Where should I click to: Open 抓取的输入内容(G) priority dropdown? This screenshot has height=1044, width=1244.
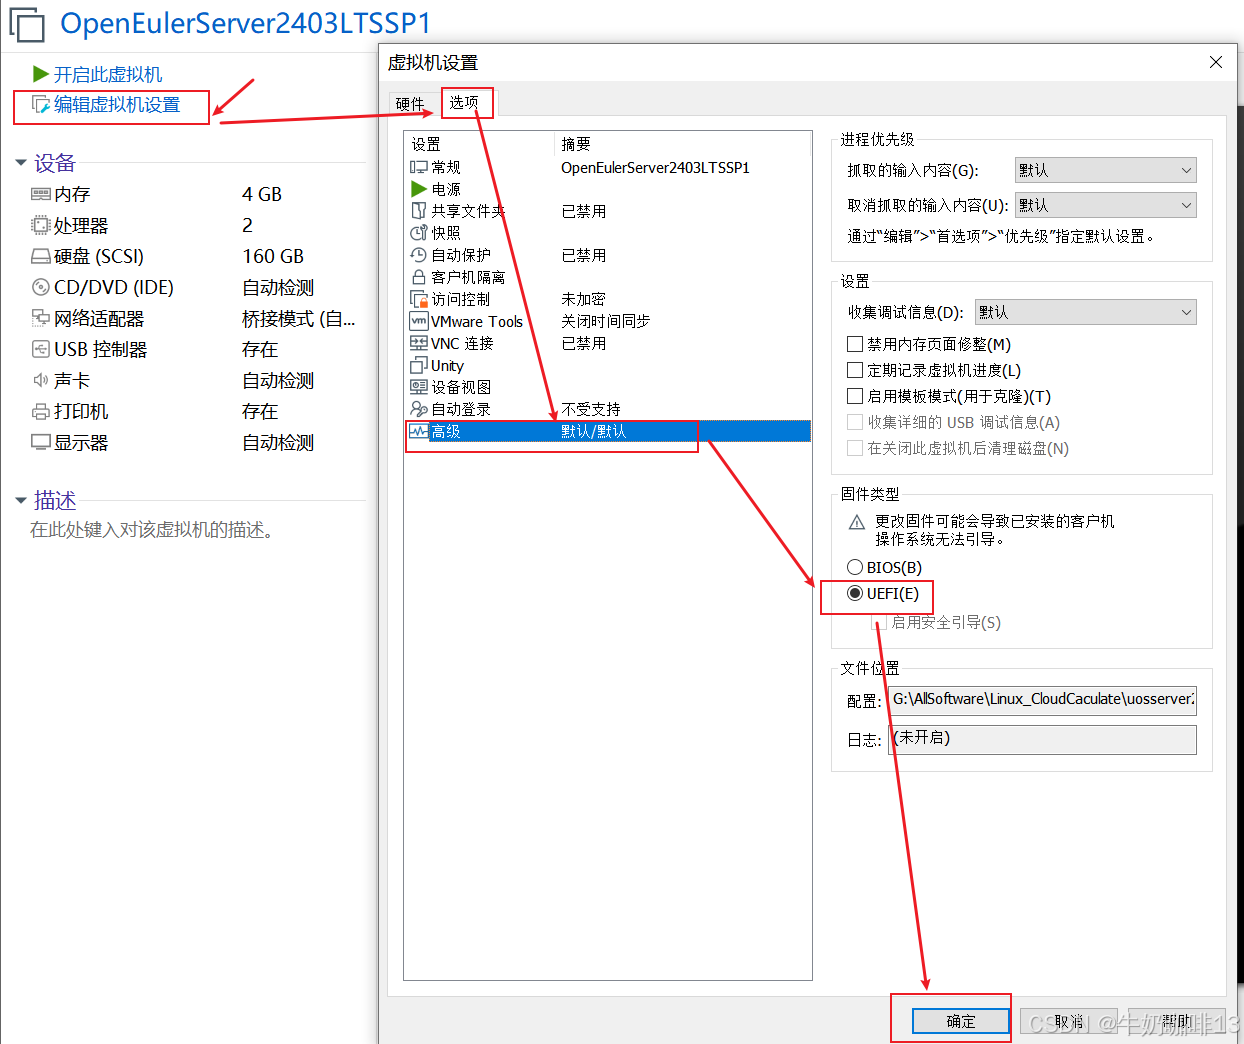pyautogui.click(x=1105, y=170)
